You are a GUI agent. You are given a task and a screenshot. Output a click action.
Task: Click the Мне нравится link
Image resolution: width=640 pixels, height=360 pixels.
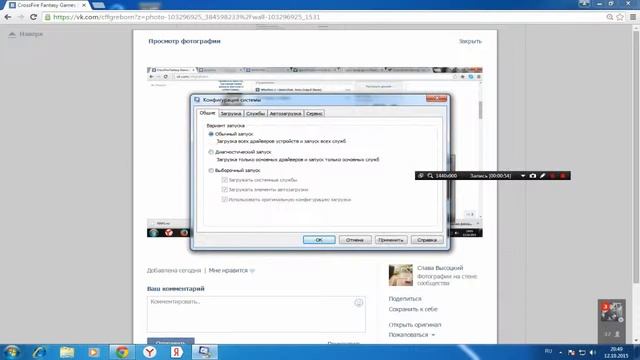[x=228, y=271]
